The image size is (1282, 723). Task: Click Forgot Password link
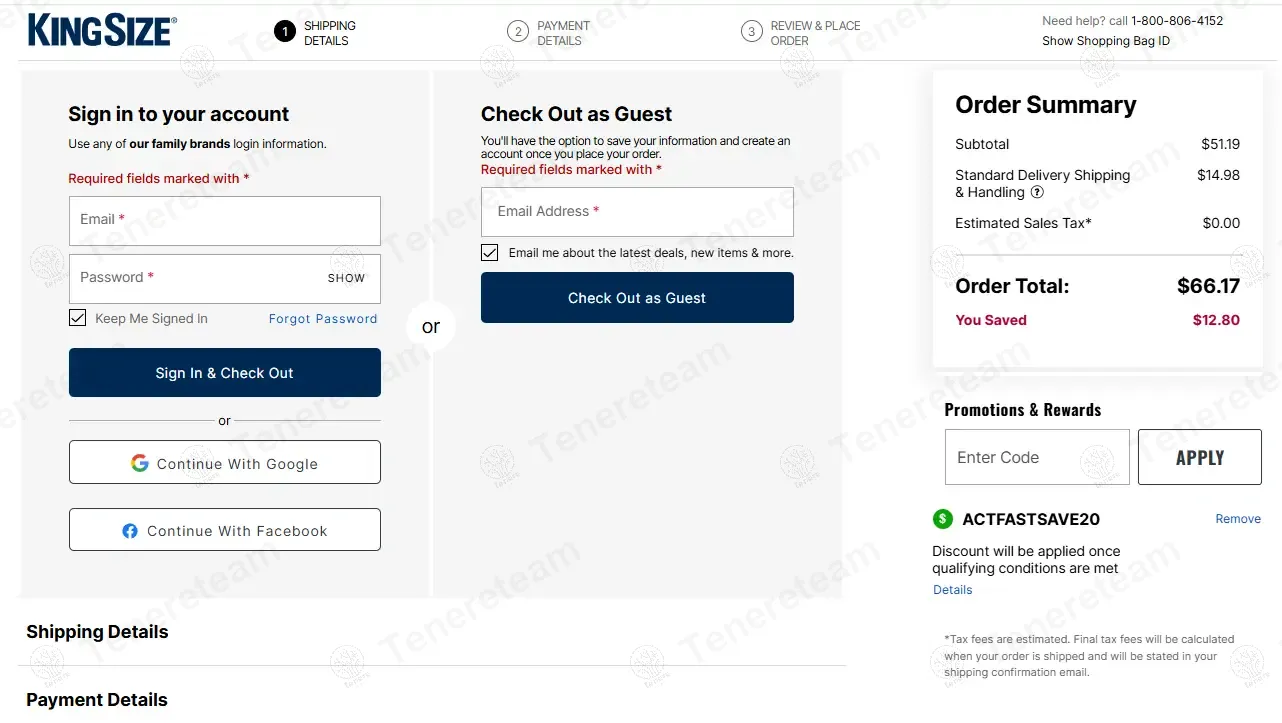click(x=323, y=319)
